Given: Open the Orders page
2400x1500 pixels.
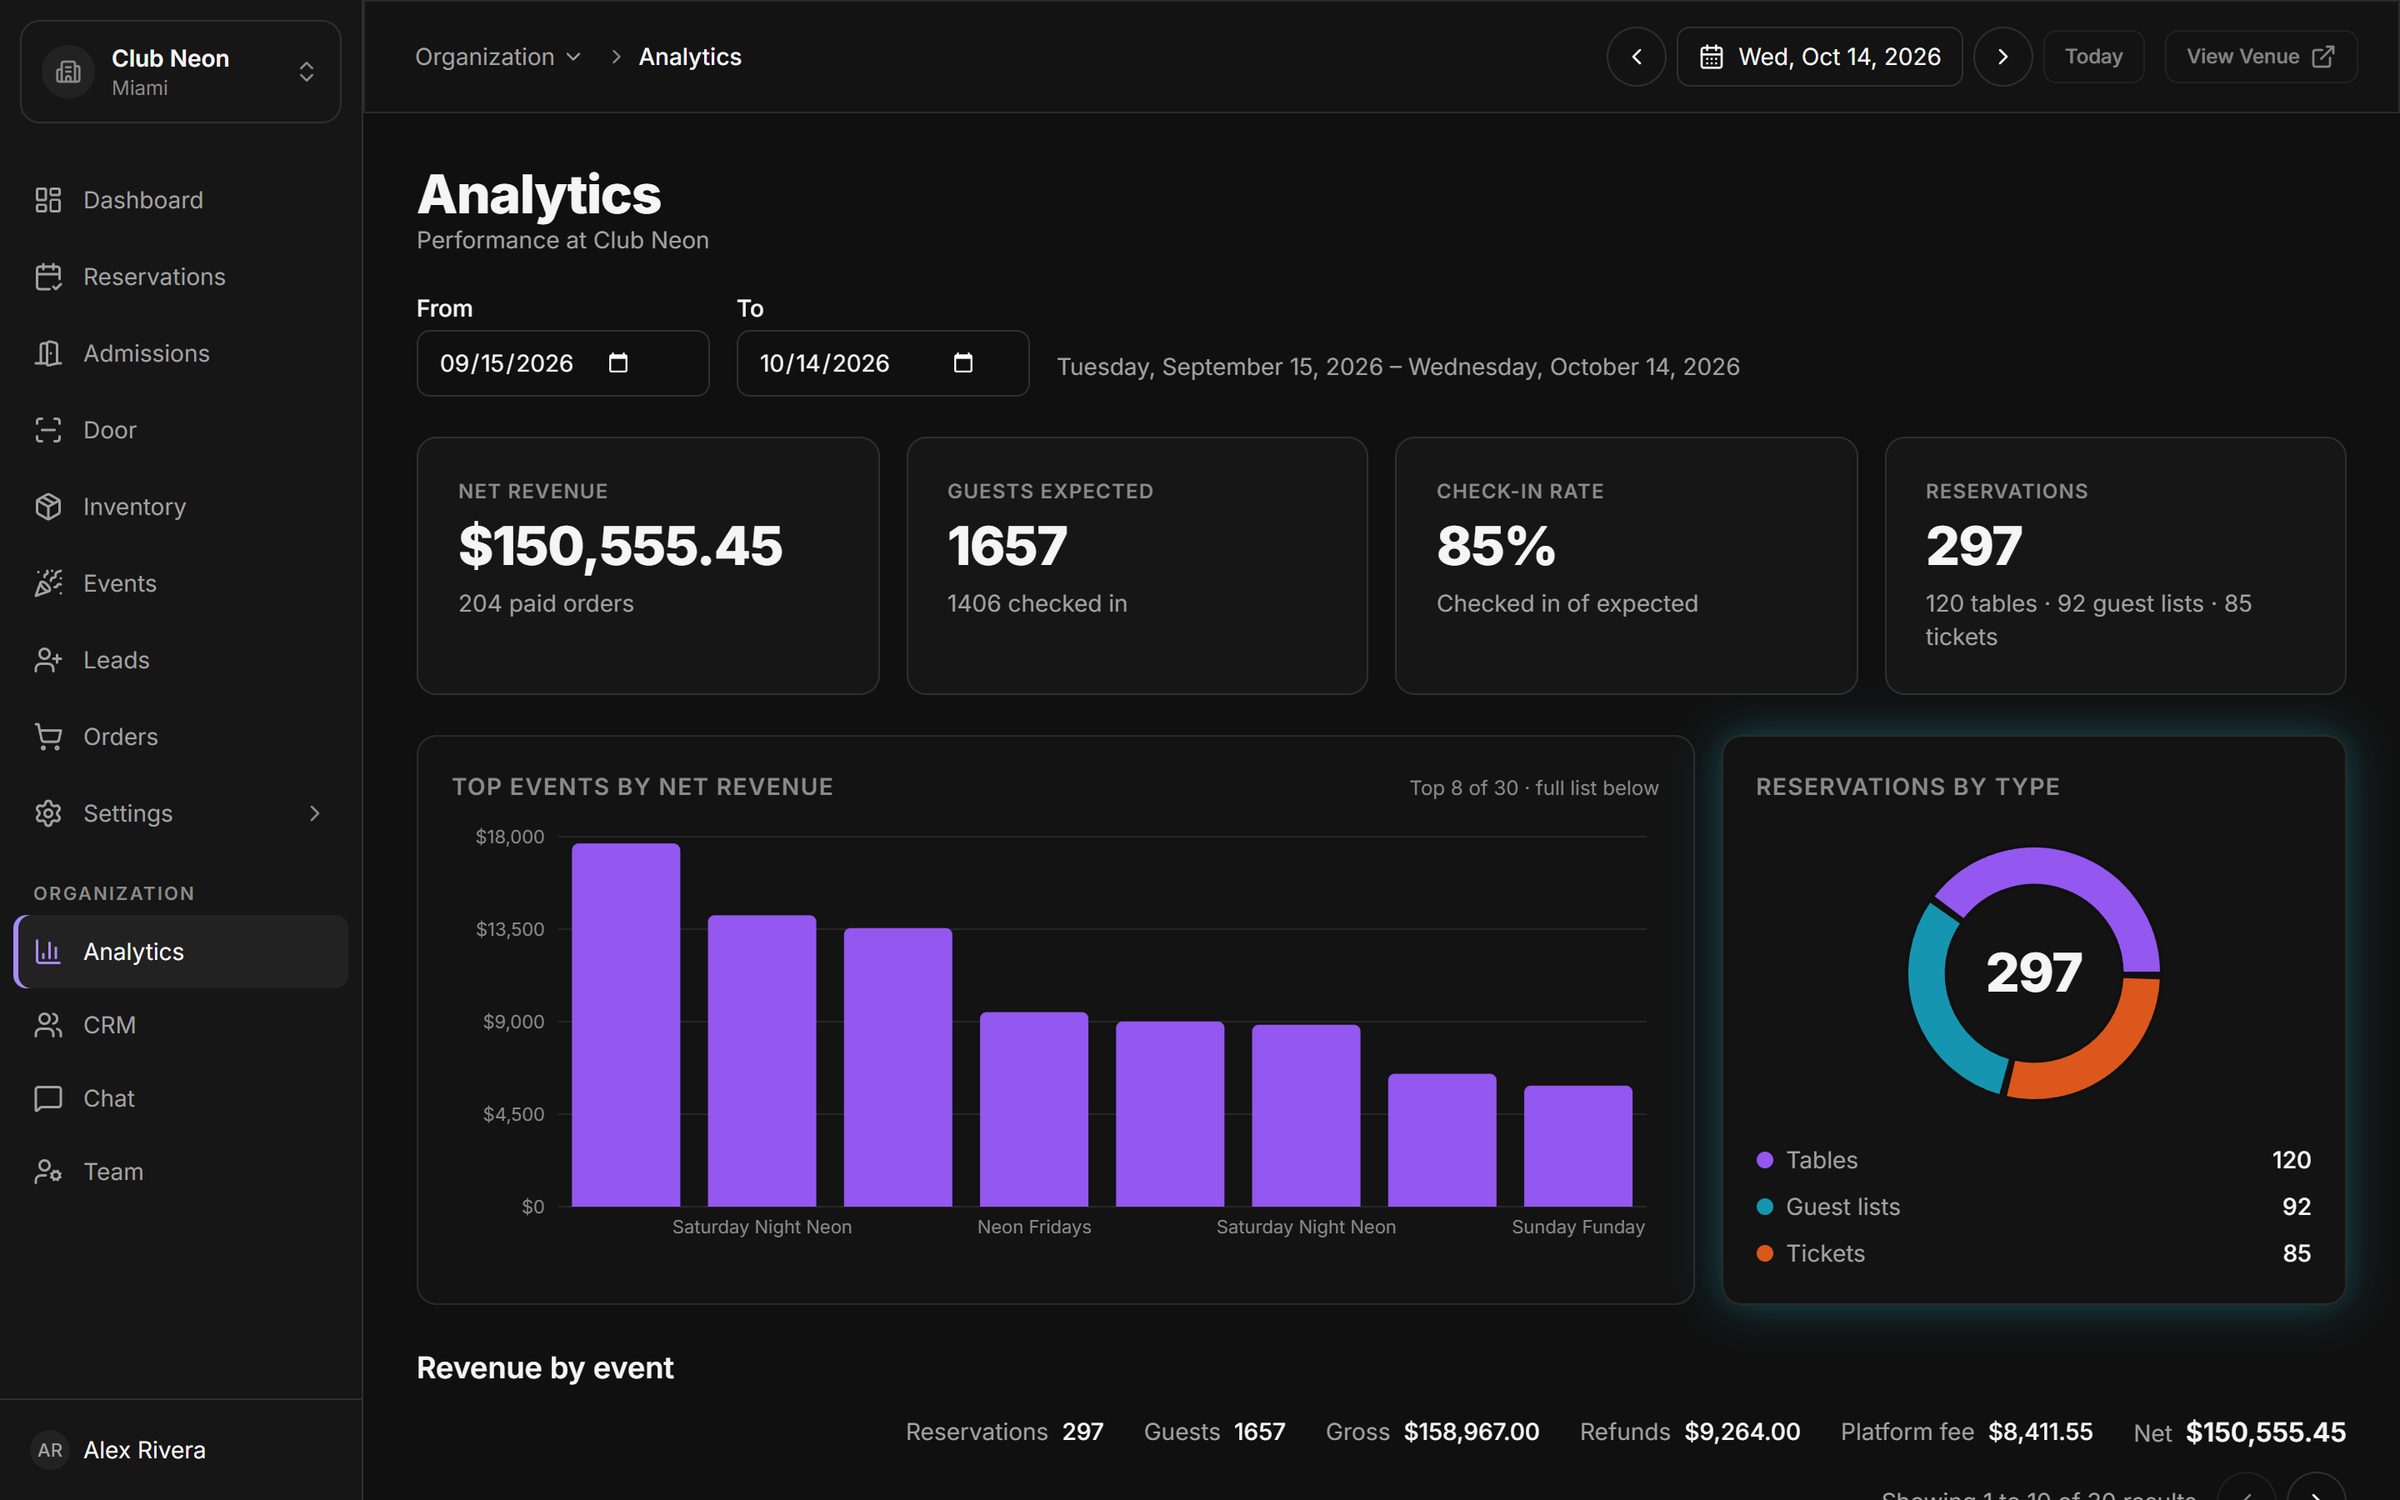Looking at the screenshot, I should 180,737.
